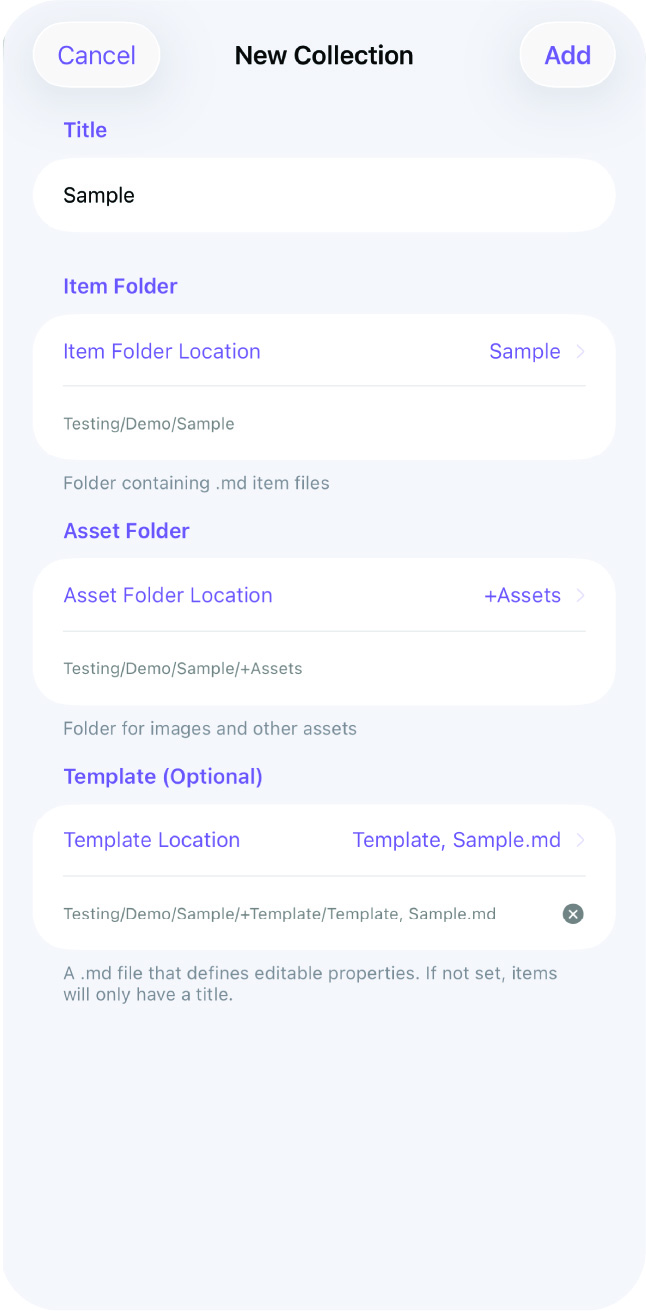Open the Item Folder Location chevron
Image resolution: width=646 pixels, height=1311 pixels.
(581, 351)
